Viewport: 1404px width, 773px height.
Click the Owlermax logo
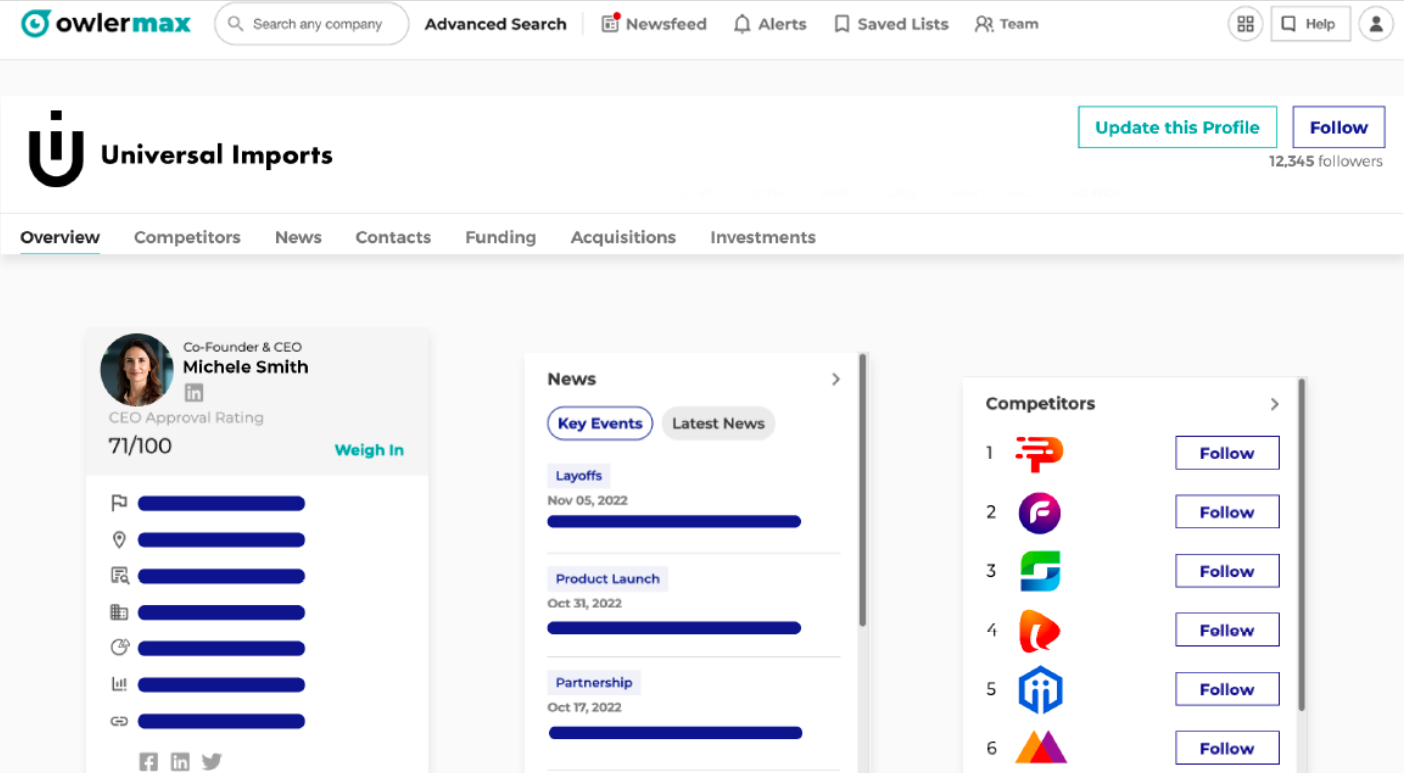pyautogui.click(x=106, y=23)
